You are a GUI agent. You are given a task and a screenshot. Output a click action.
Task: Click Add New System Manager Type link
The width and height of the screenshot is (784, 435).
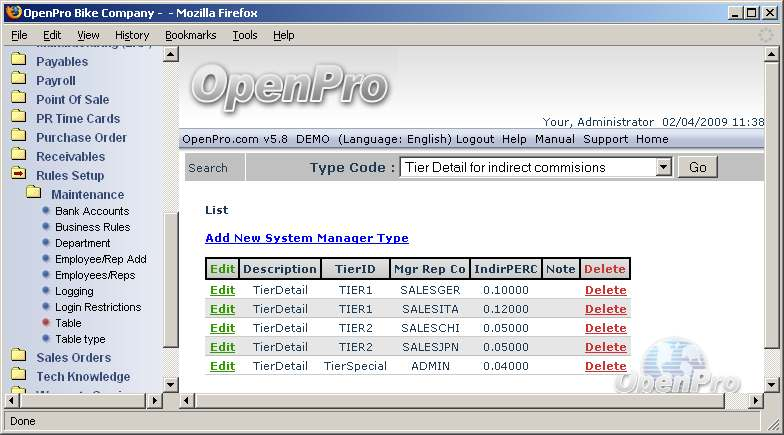[x=306, y=238]
